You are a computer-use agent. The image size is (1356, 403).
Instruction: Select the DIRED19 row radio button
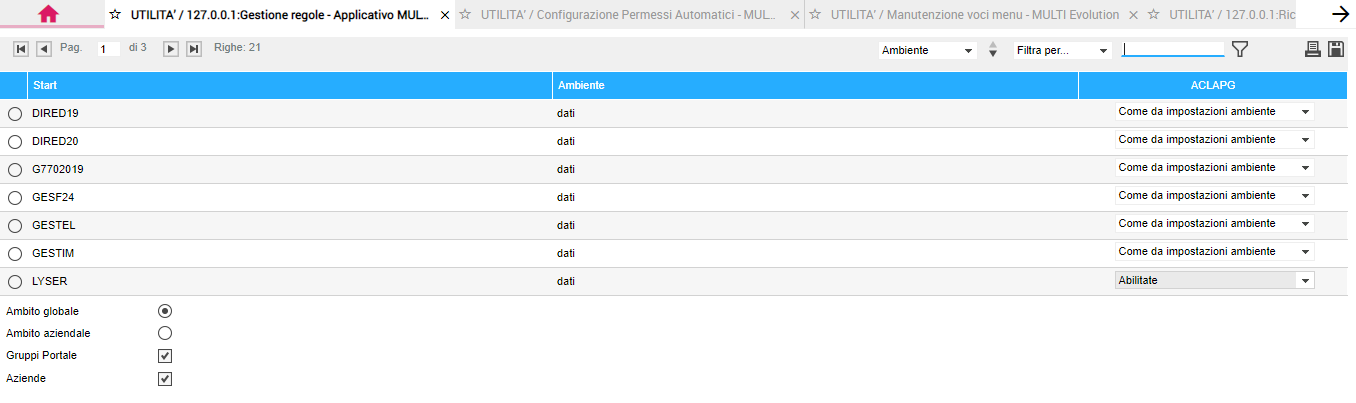[x=15, y=114]
